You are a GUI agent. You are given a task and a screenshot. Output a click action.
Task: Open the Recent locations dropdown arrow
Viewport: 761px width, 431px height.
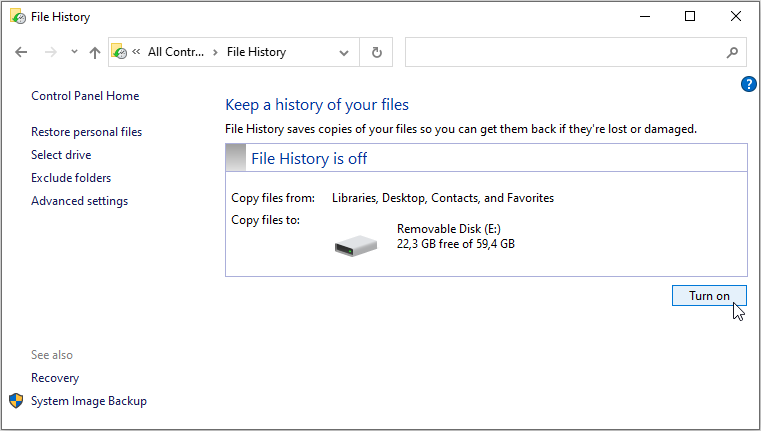[72, 53]
